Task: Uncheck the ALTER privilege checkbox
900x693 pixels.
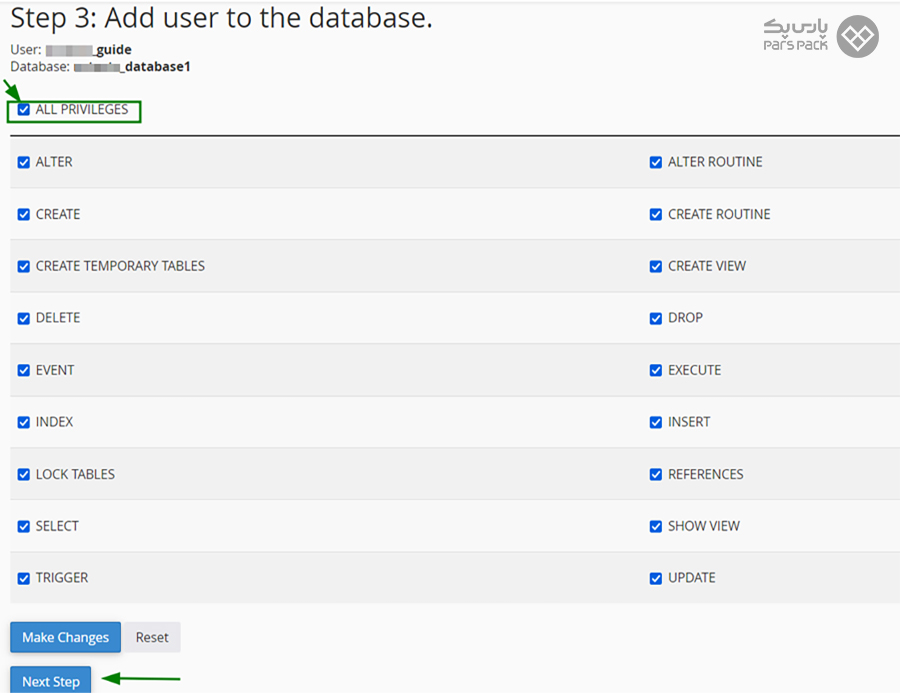Action: (x=24, y=162)
